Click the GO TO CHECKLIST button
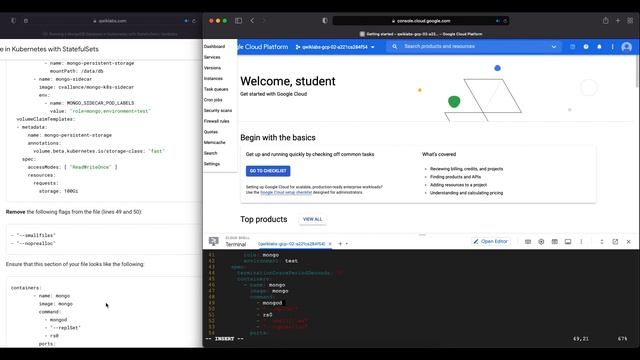Viewport: 640px width, 360px height. 268,171
